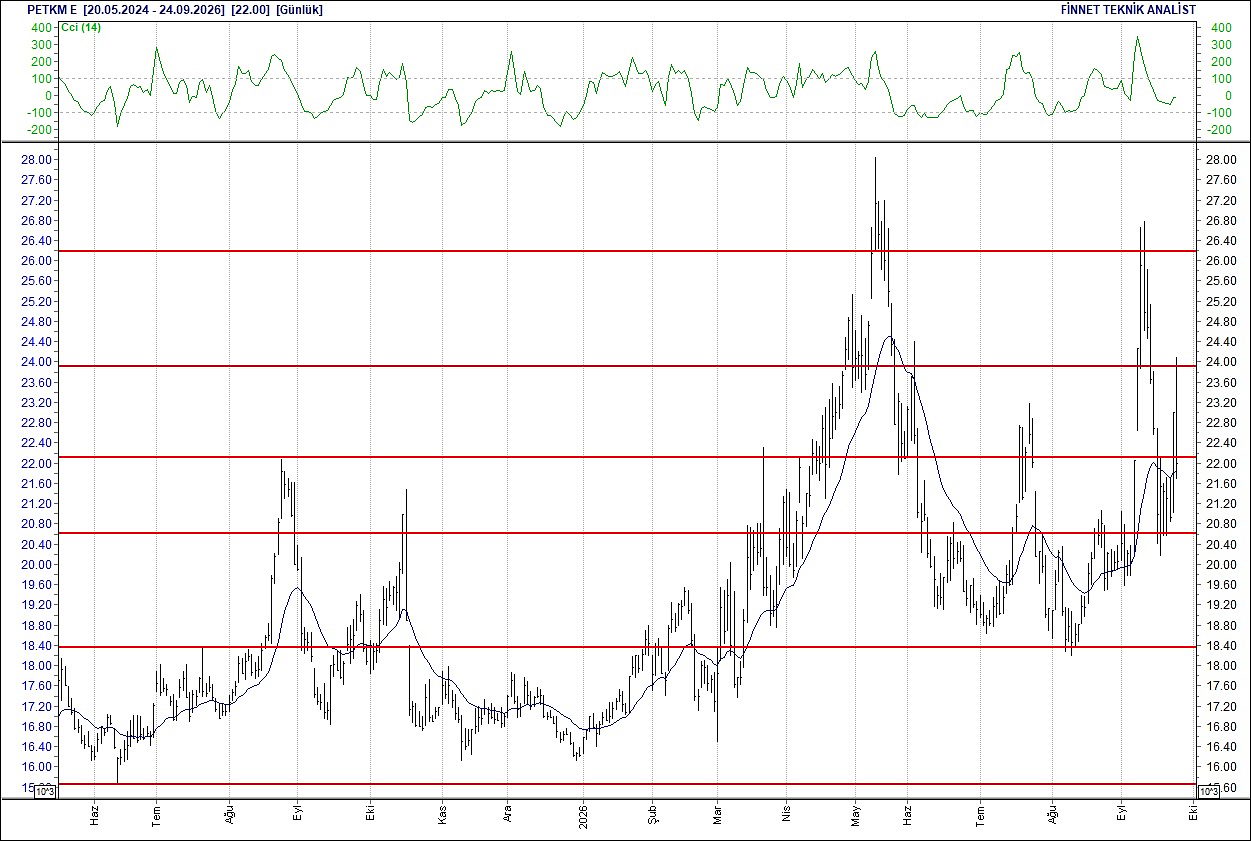The image size is (1251, 841).
Task: Click the 400 value on left CCI axis
Action: [41, 28]
